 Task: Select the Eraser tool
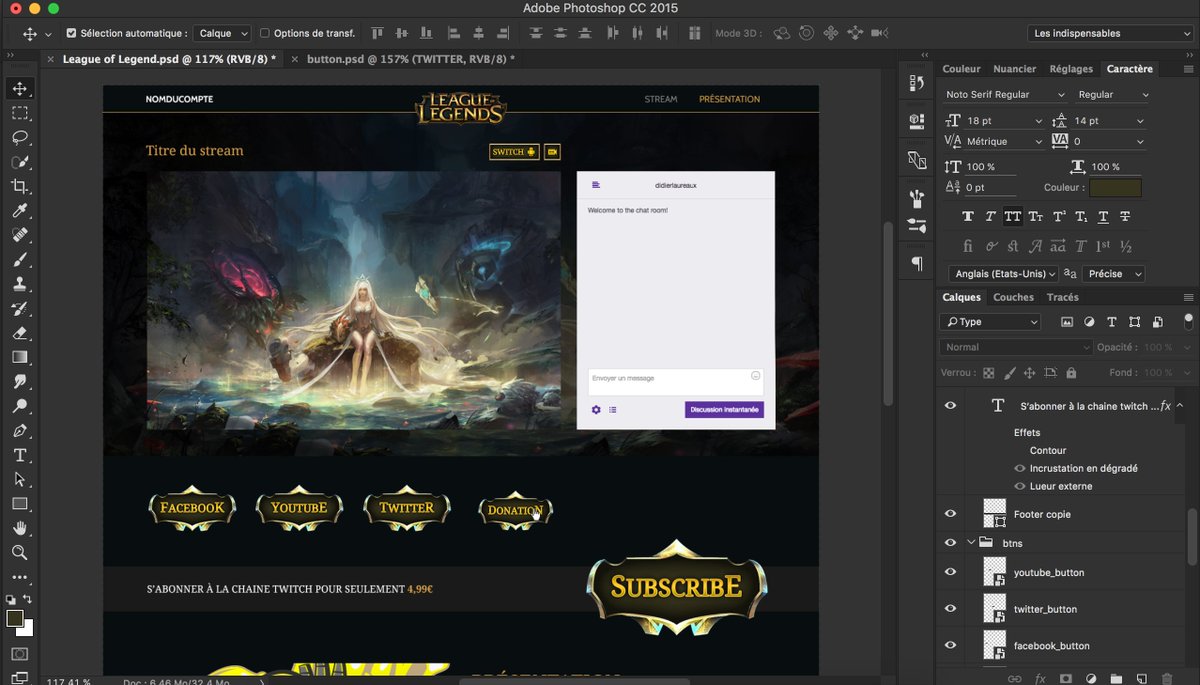(19, 332)
